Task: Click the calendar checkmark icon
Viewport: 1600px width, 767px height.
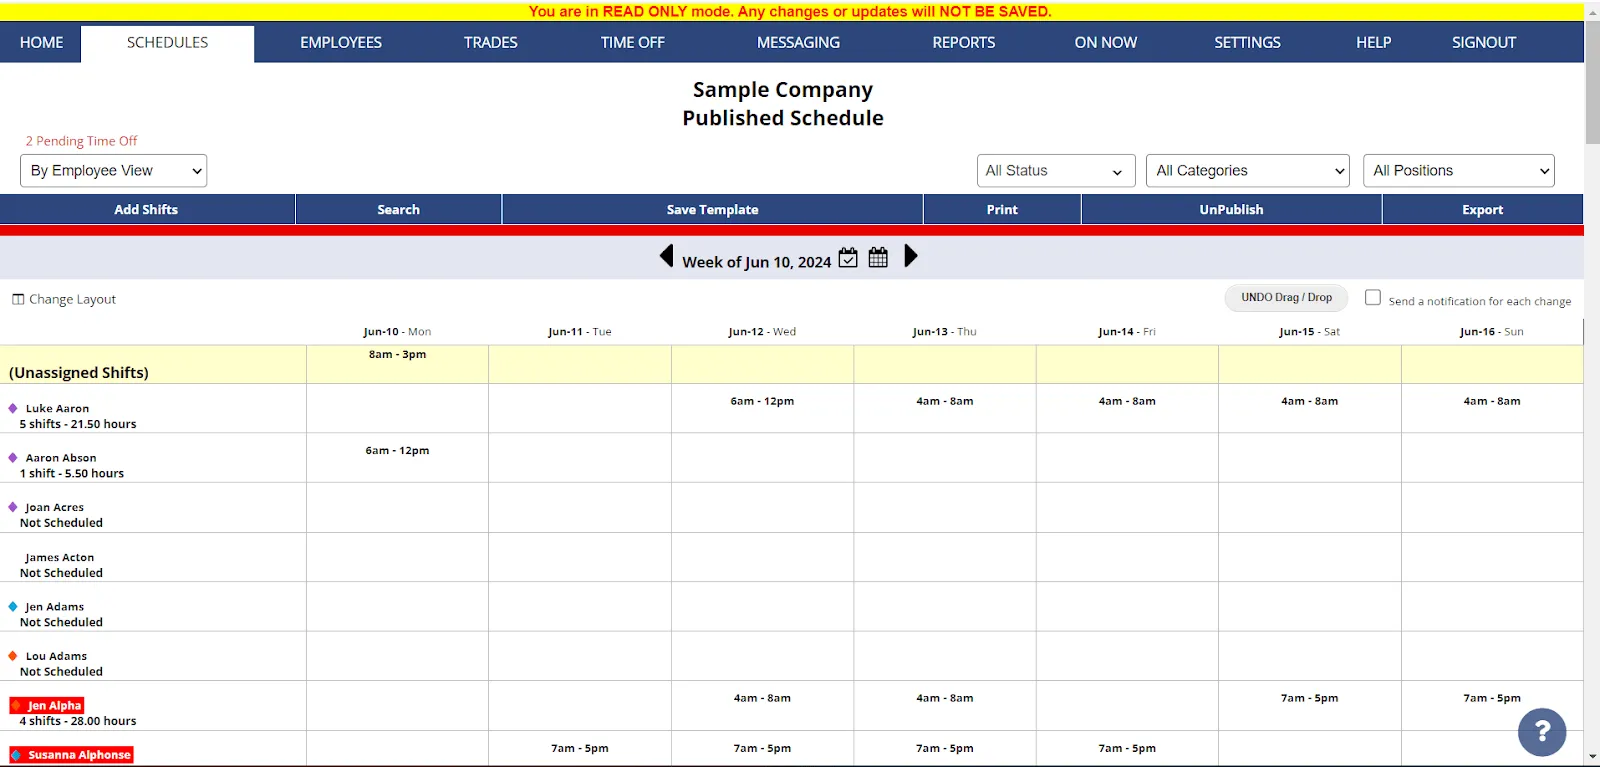Action: pos(848,257)
